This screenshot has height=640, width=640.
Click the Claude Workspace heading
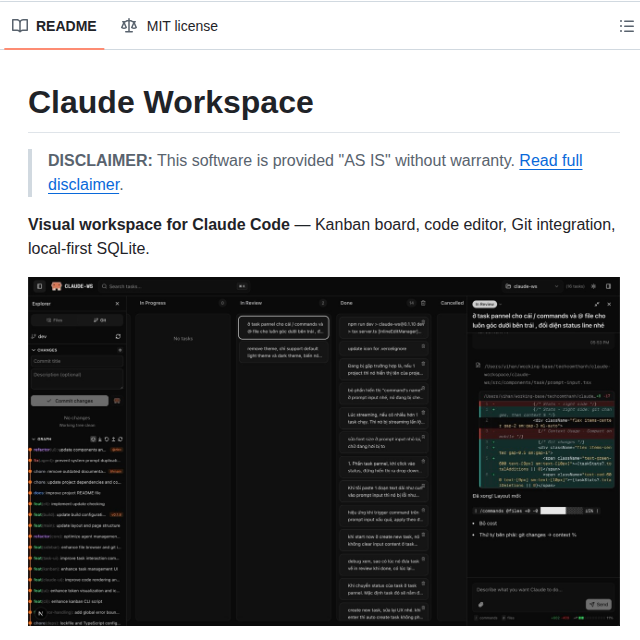click(x=171, y=102)
